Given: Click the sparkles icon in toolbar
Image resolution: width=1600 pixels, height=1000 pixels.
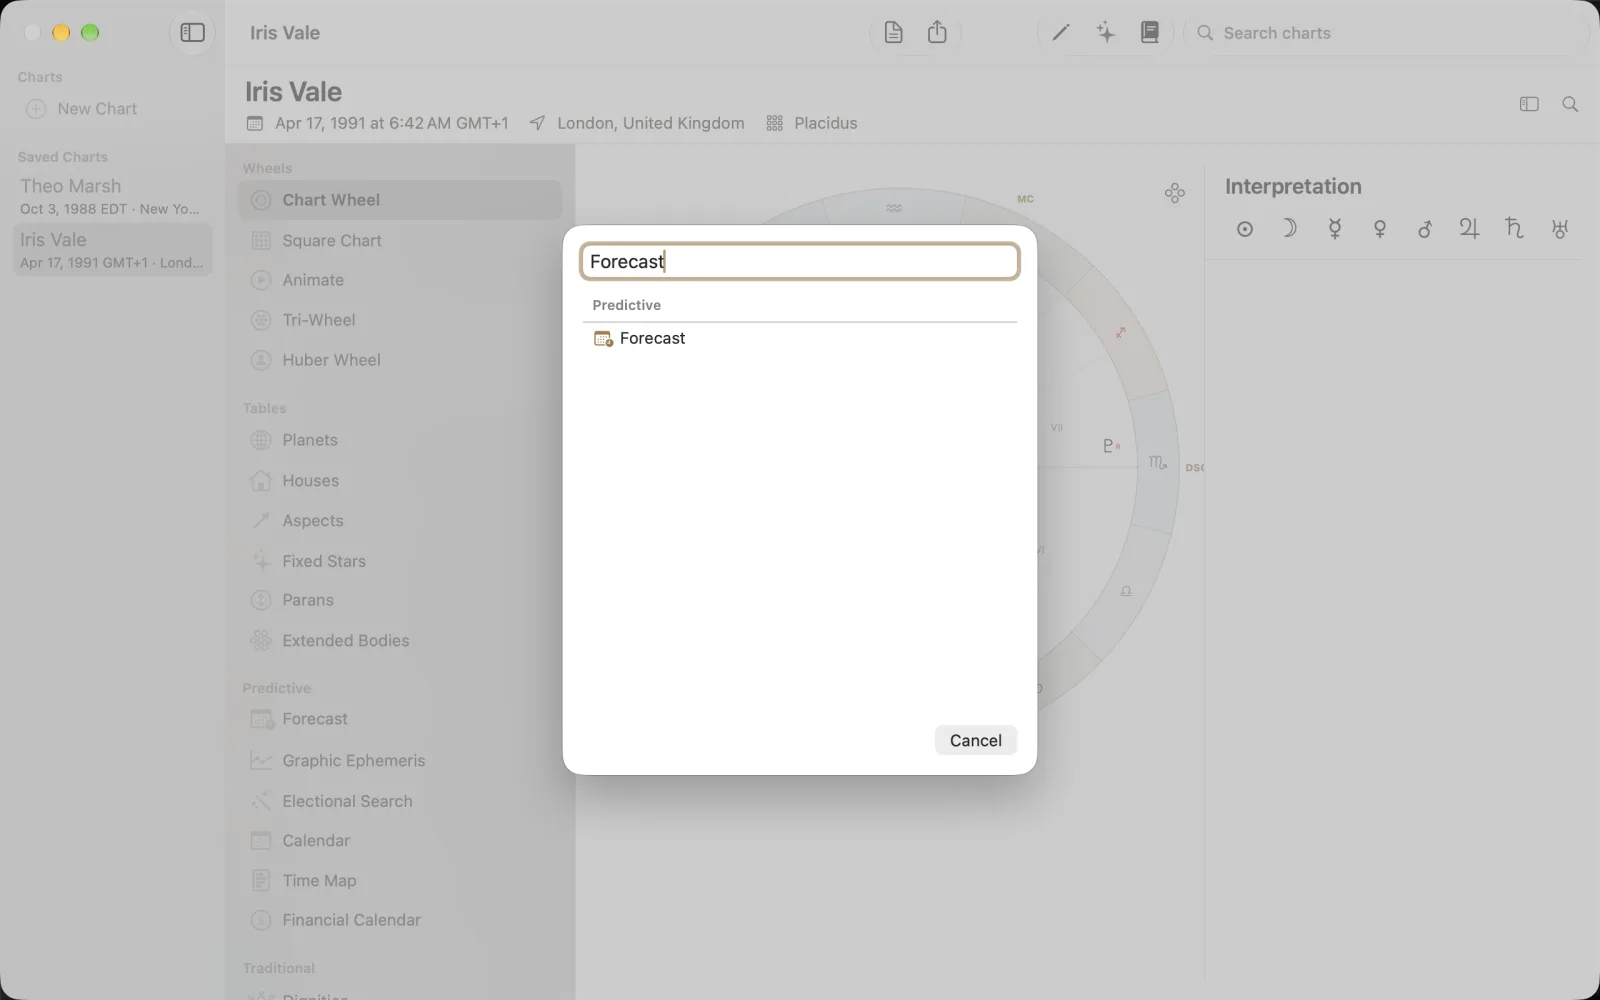Looking at the screenshot, I should (x=1105, y=33).
